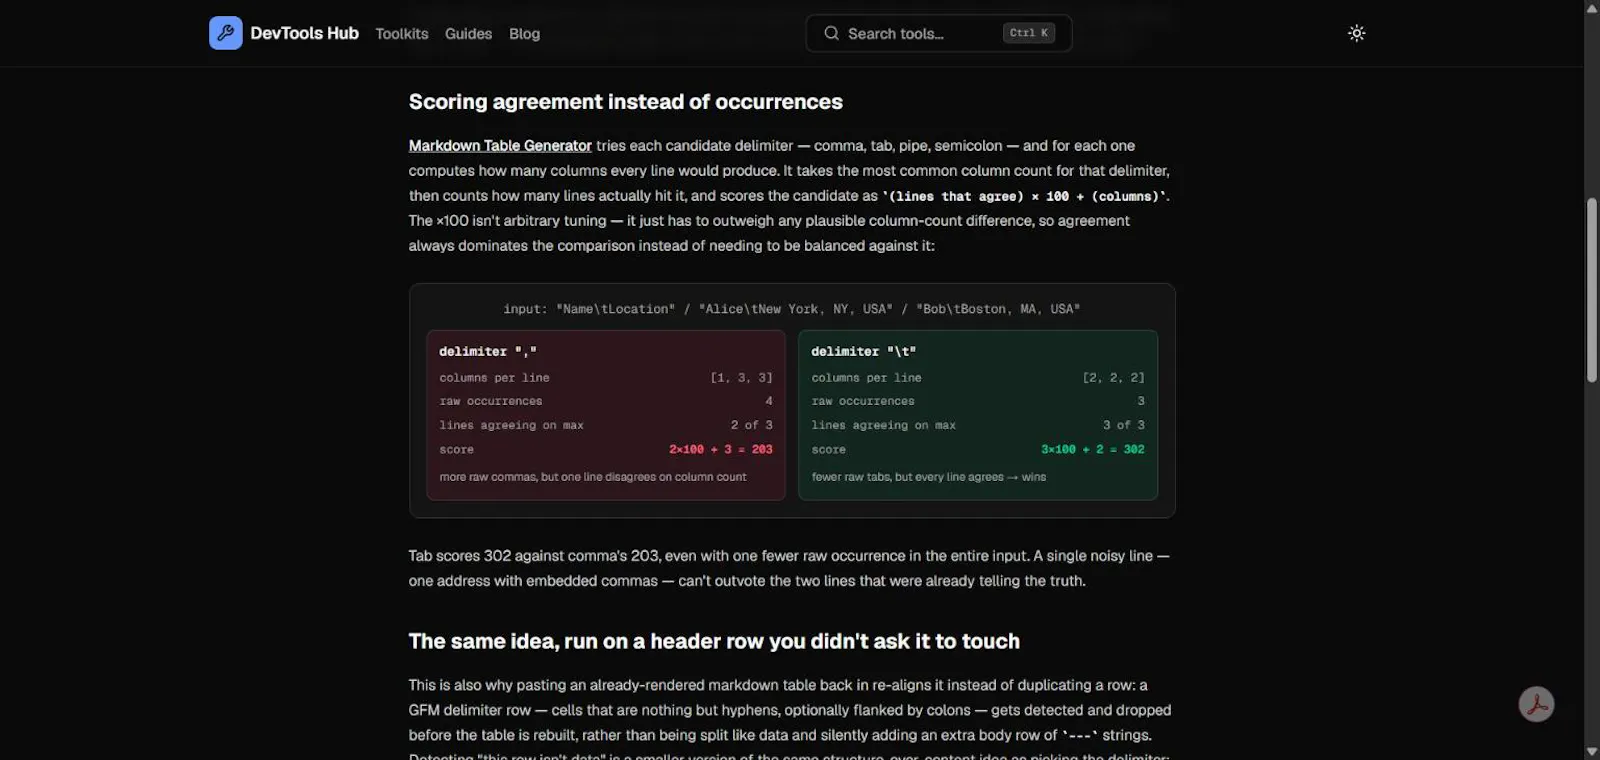
Task: Click the note "more raw commas, but one line disagrees"
Action: (x=593, y=477)
